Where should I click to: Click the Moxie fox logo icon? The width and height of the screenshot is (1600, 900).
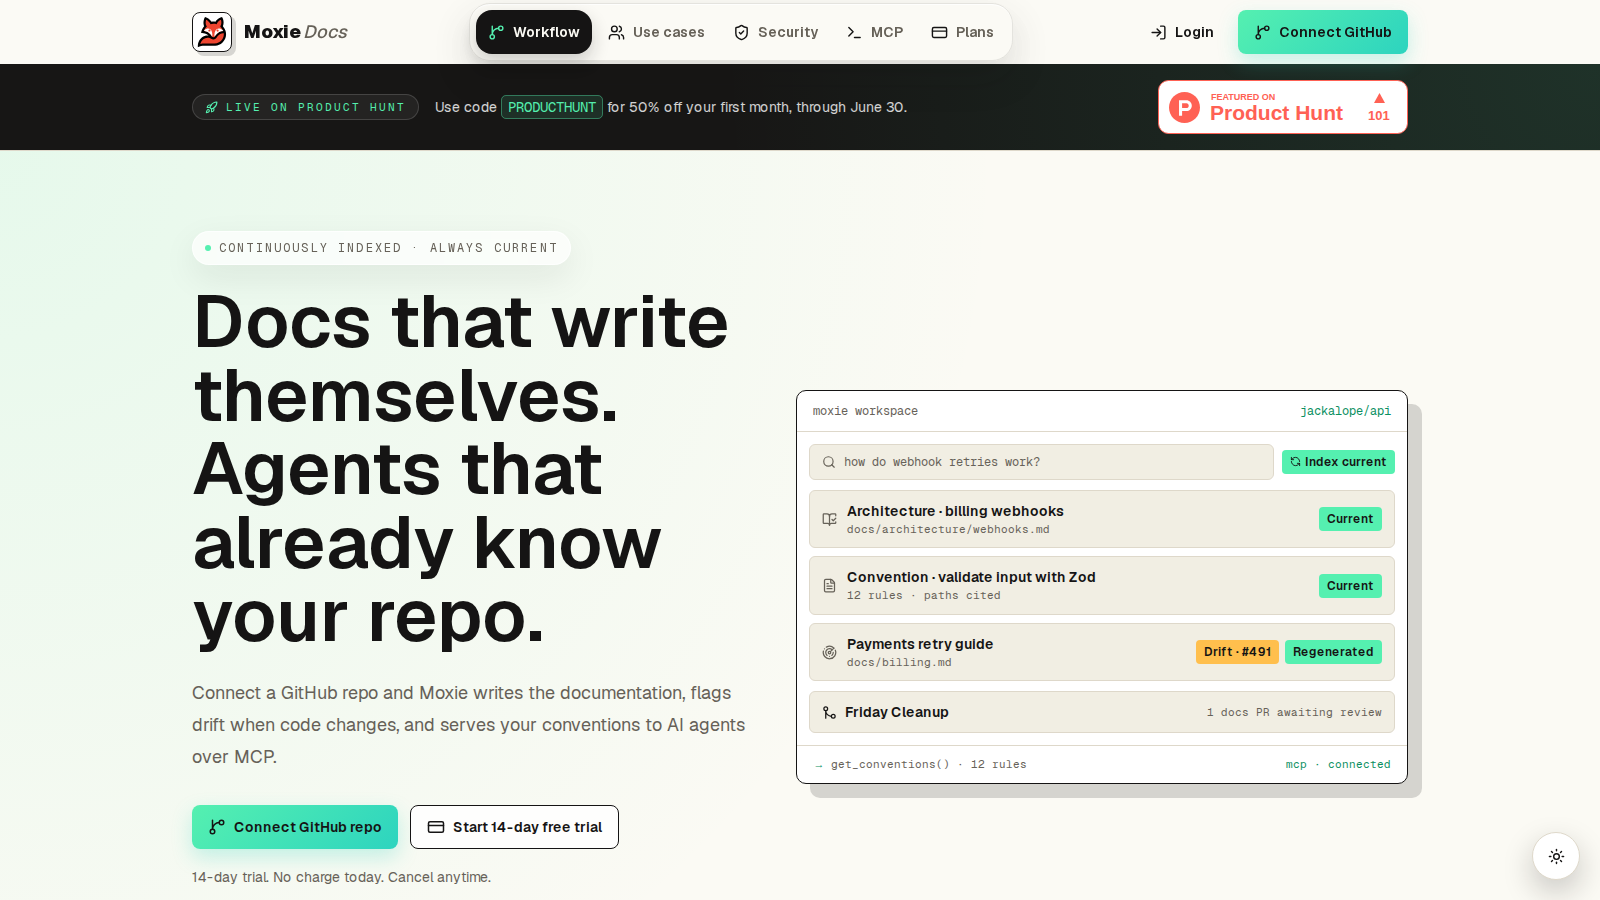212,32
